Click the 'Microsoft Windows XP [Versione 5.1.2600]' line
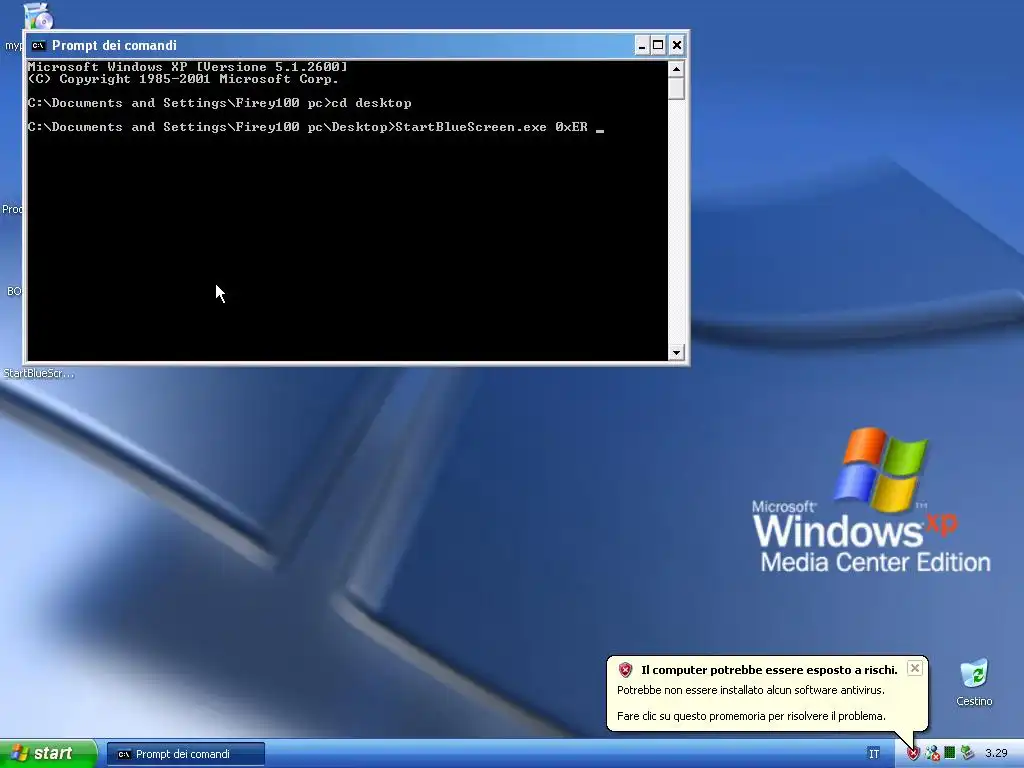Image resolution: width=1024 pixels, height=768 pixels. pyautogui.click(x=187, y=67)
